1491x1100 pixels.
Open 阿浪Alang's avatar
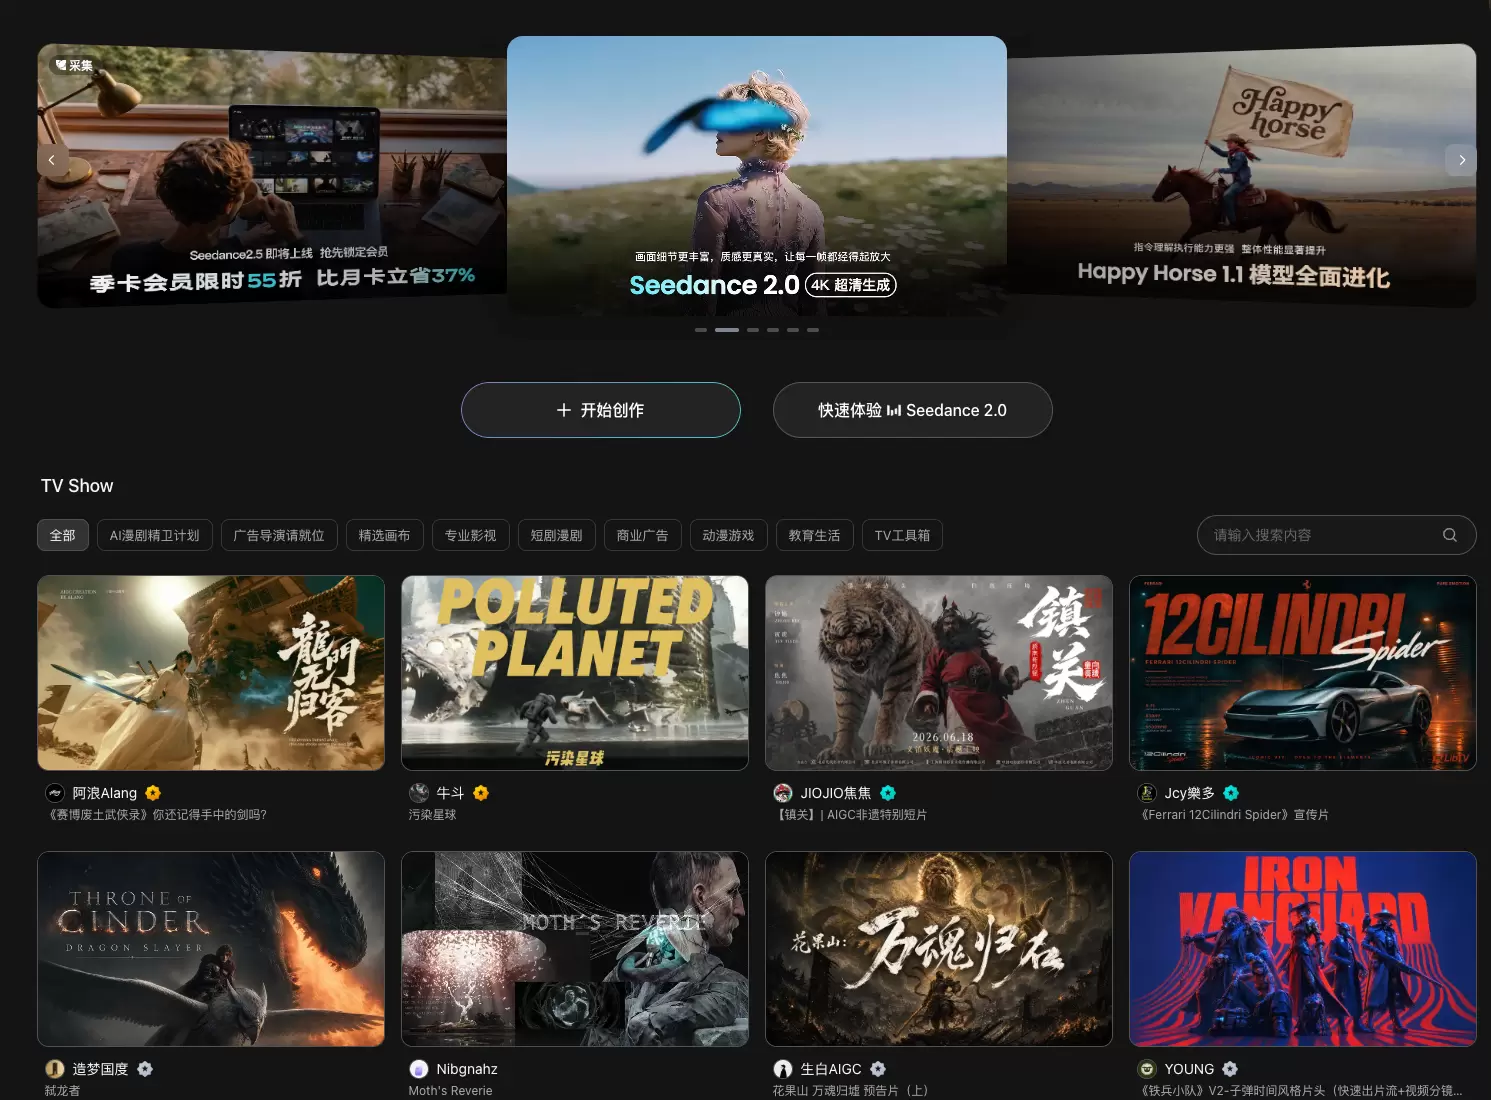click(x=55, y=793)
